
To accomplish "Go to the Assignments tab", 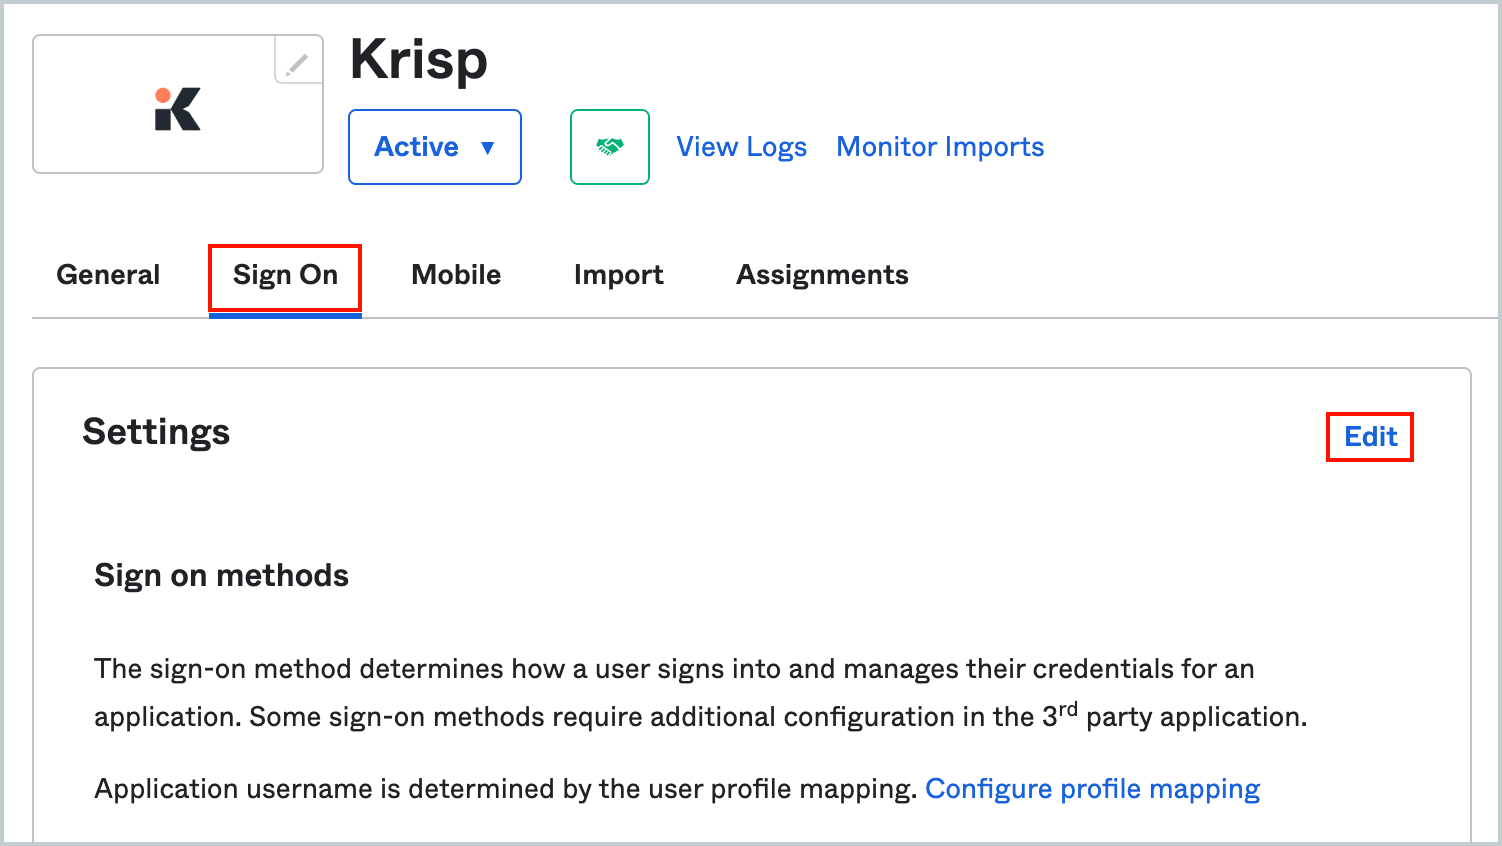I will 822,275.
